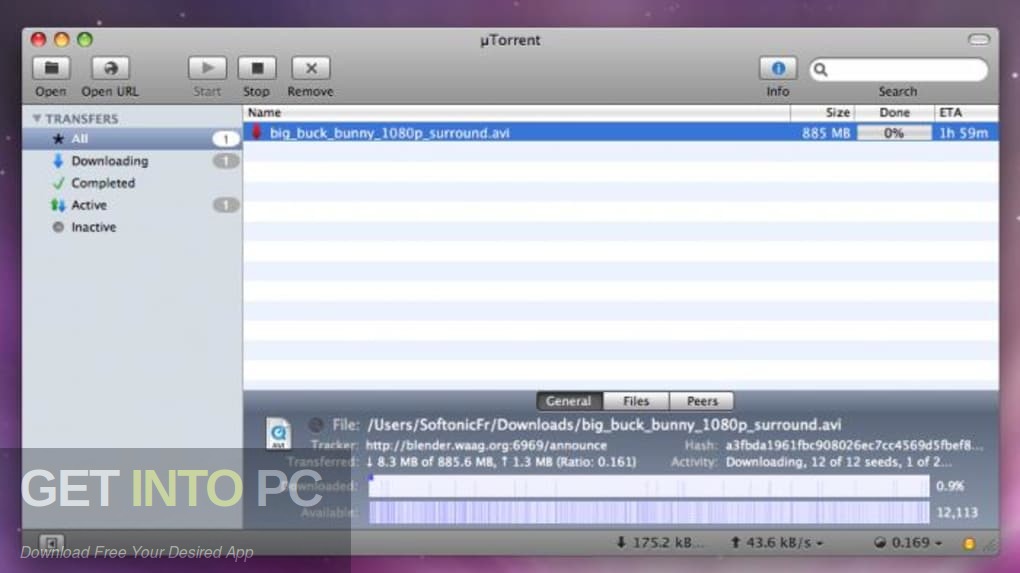
Task: Stop the torrent with Stop icon
Action: [x=257, y=68]
